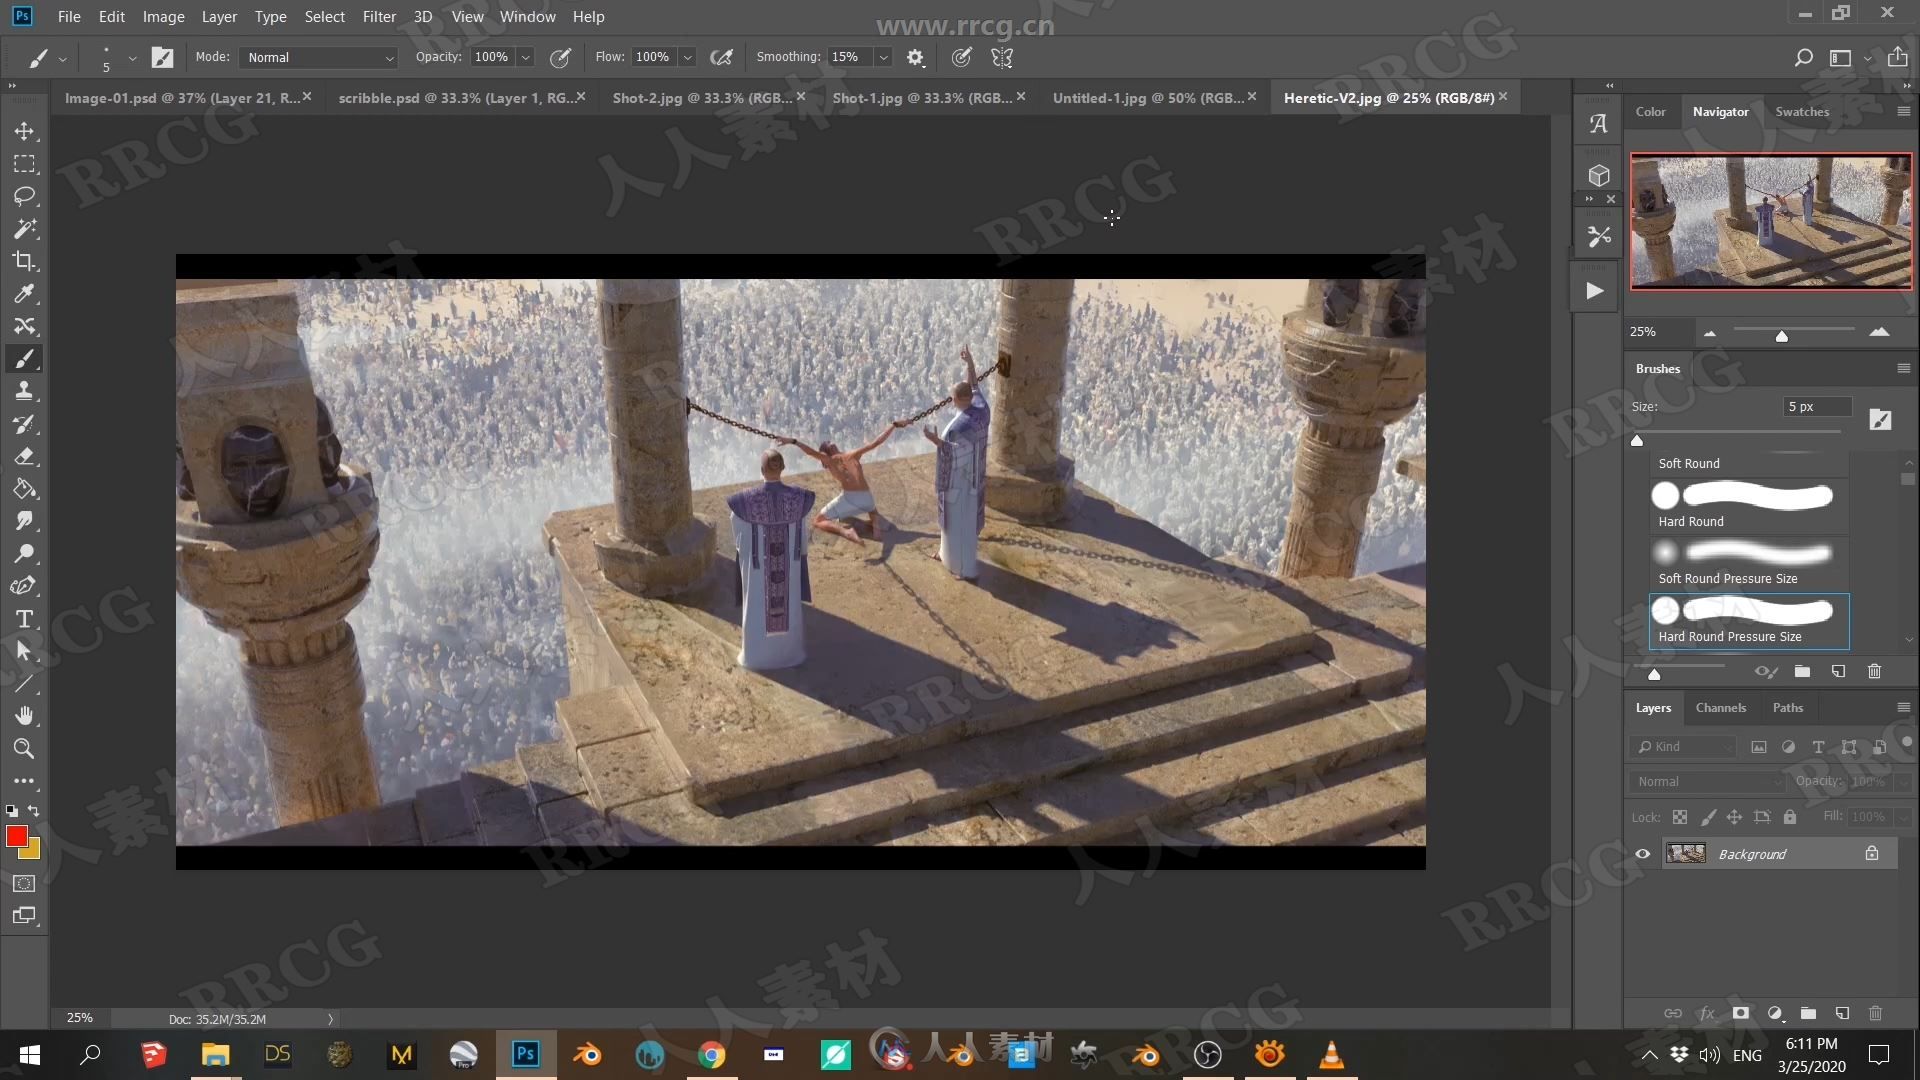Select the Crop tool
The width and height of the screenshot is (1920, 1080).
pos(24,261)
